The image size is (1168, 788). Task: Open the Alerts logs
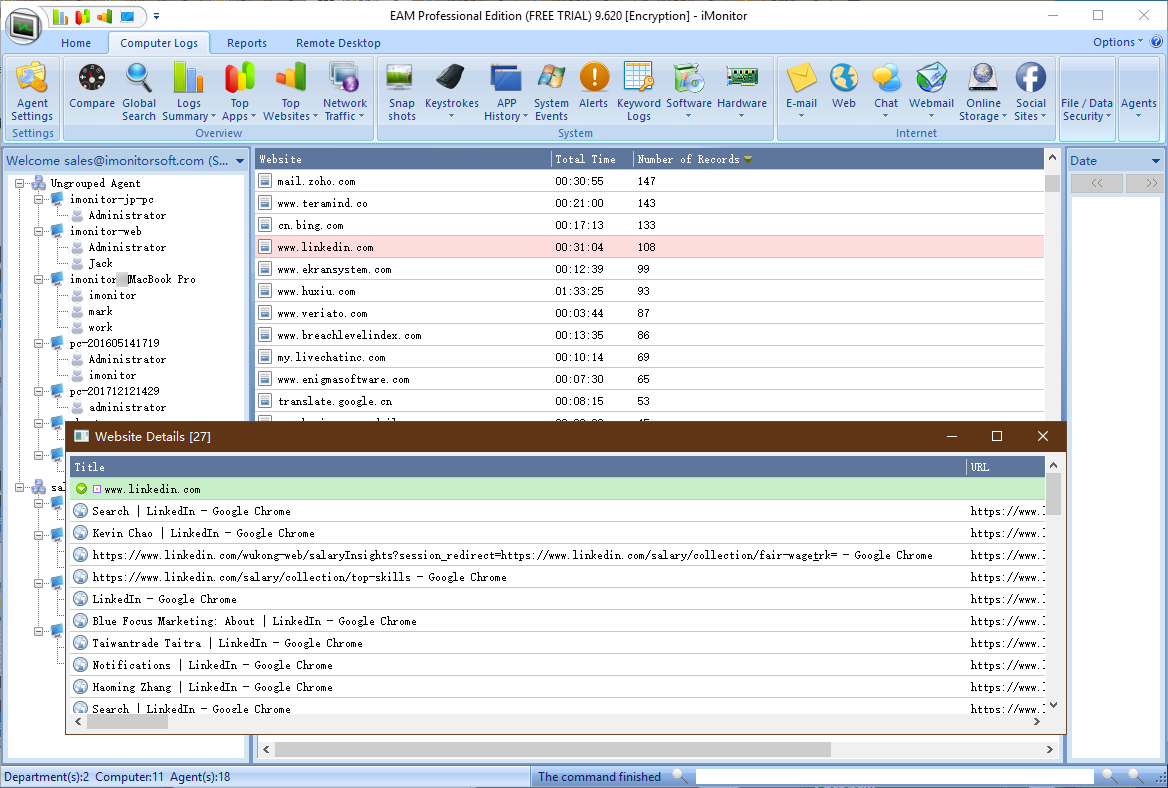tap(594, 86)
